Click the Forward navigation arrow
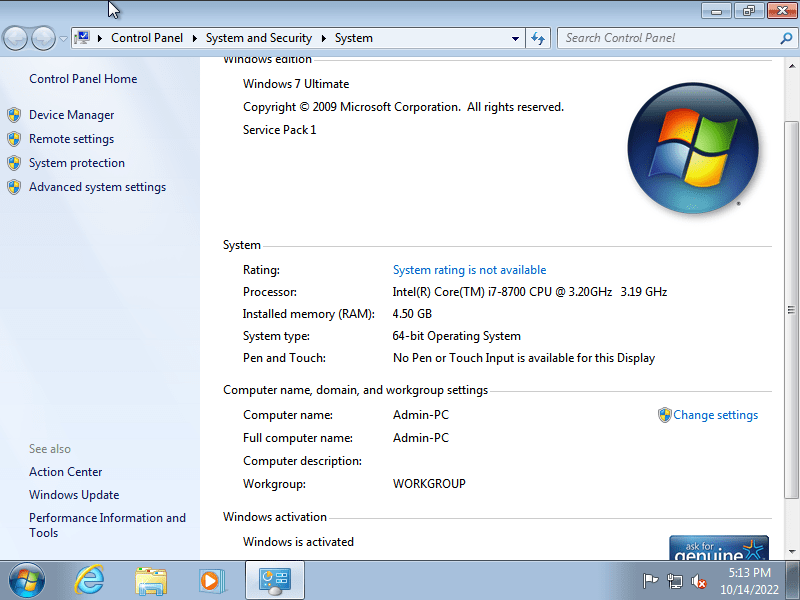This screenshot has width=800, height=600. [43, 38]
